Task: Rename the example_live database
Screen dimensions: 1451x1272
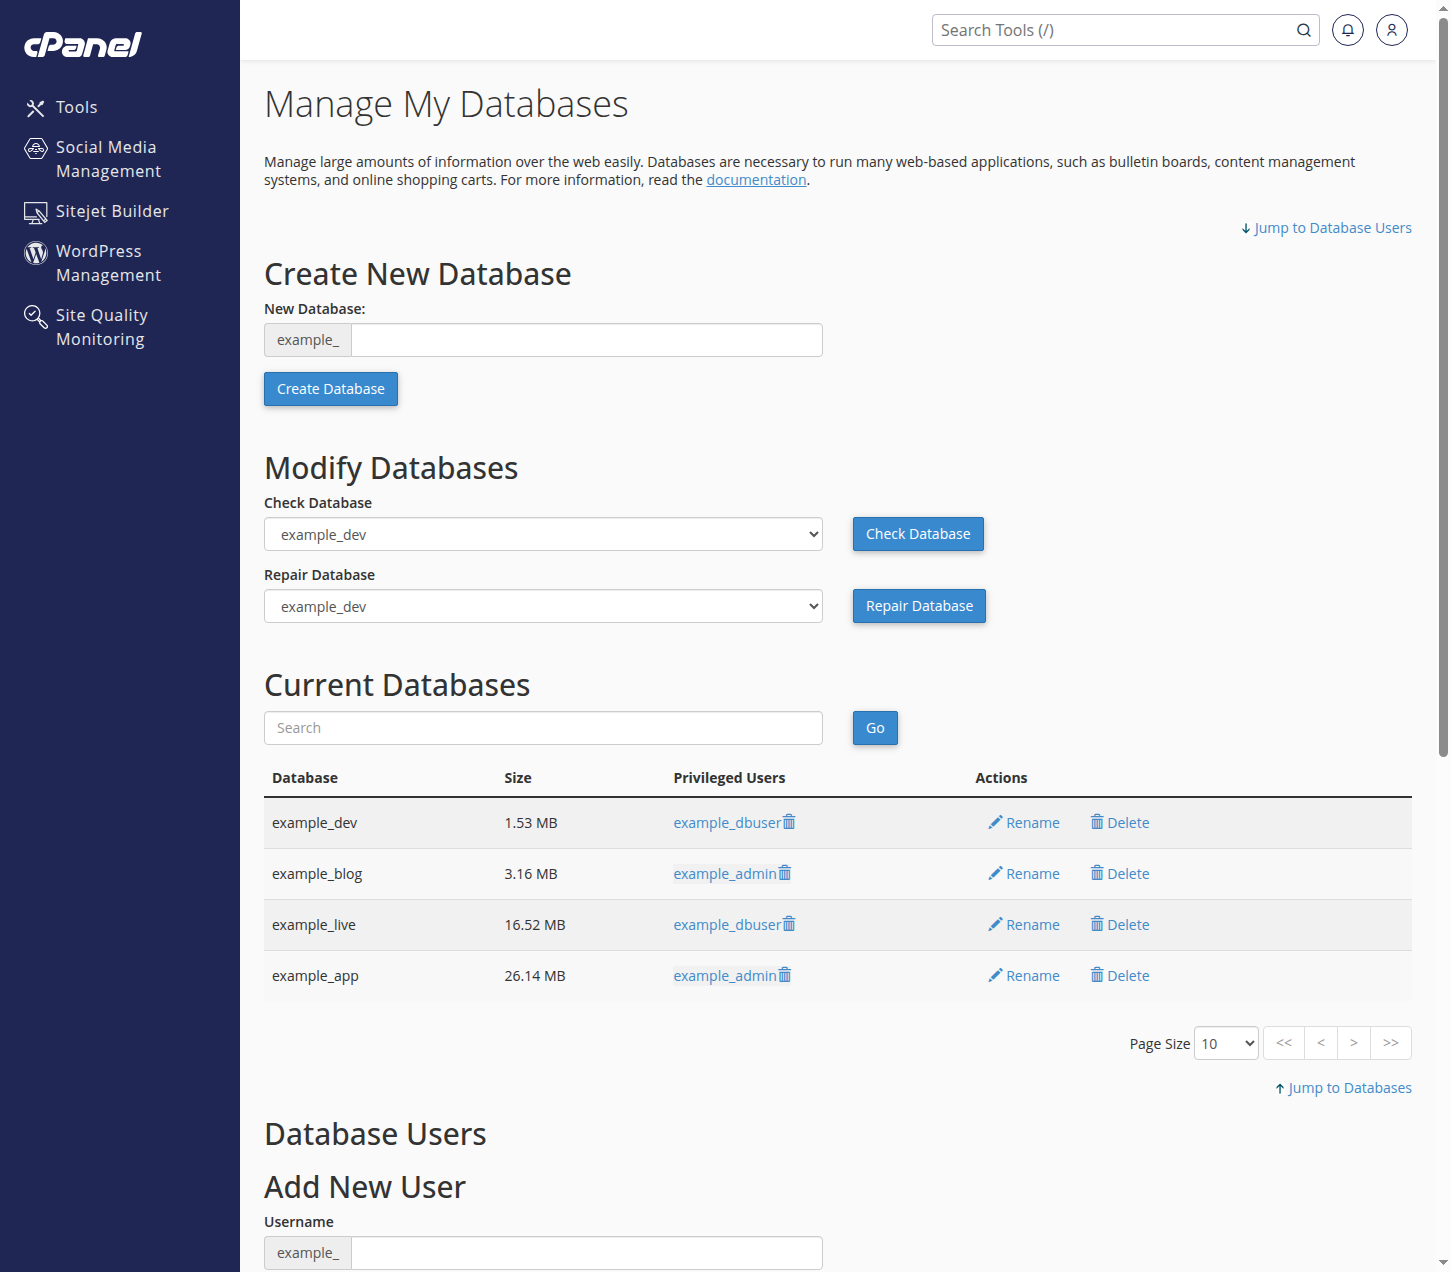Action: pyautogui.click(x=1024, y=925)
